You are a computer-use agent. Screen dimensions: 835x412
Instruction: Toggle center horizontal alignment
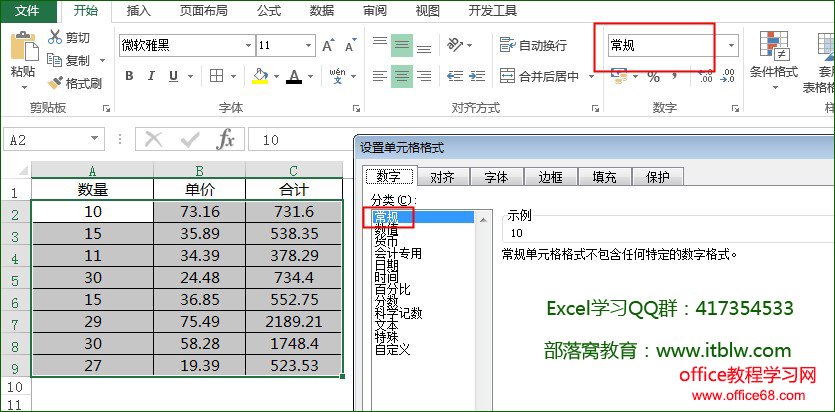(402, 76)
